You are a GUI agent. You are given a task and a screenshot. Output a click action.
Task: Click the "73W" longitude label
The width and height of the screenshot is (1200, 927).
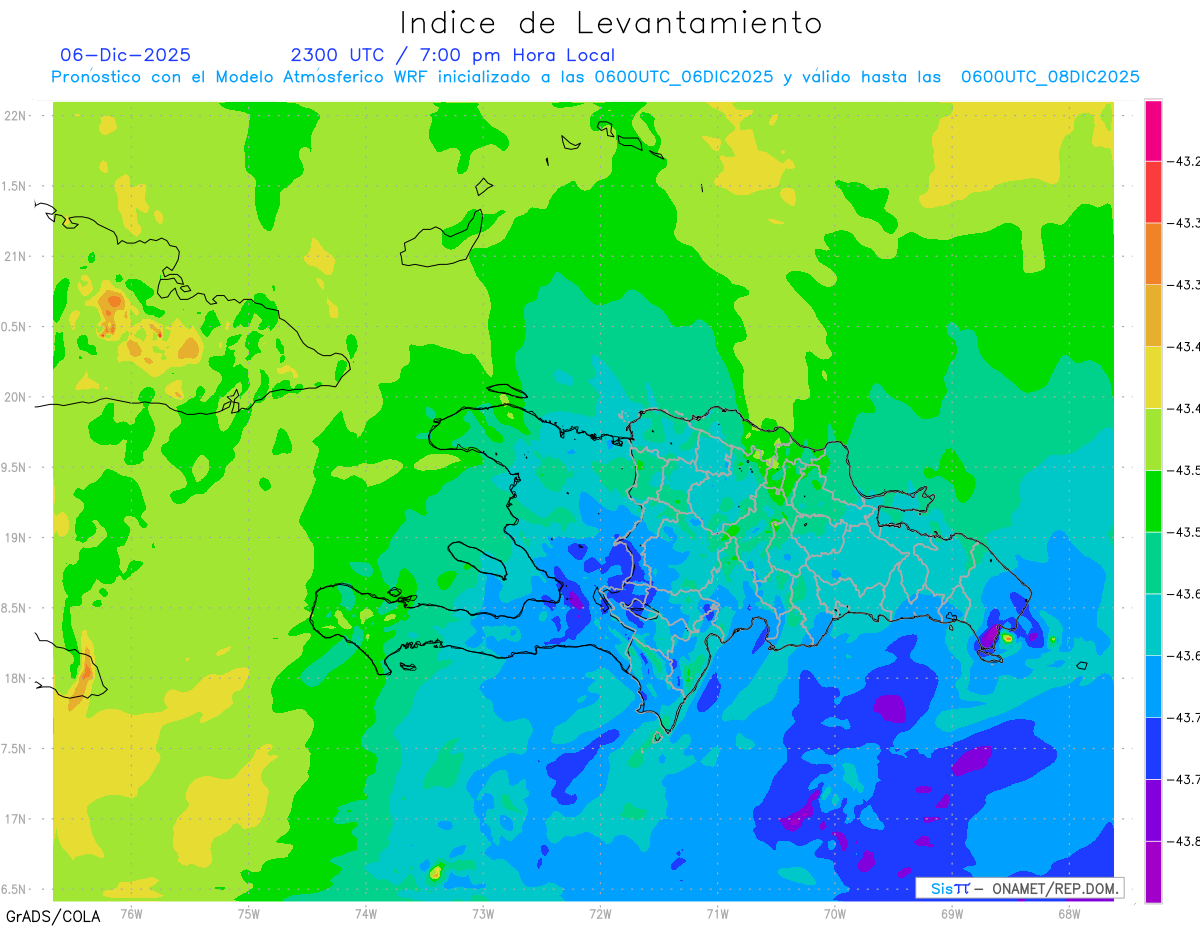(x=483, y=914)
